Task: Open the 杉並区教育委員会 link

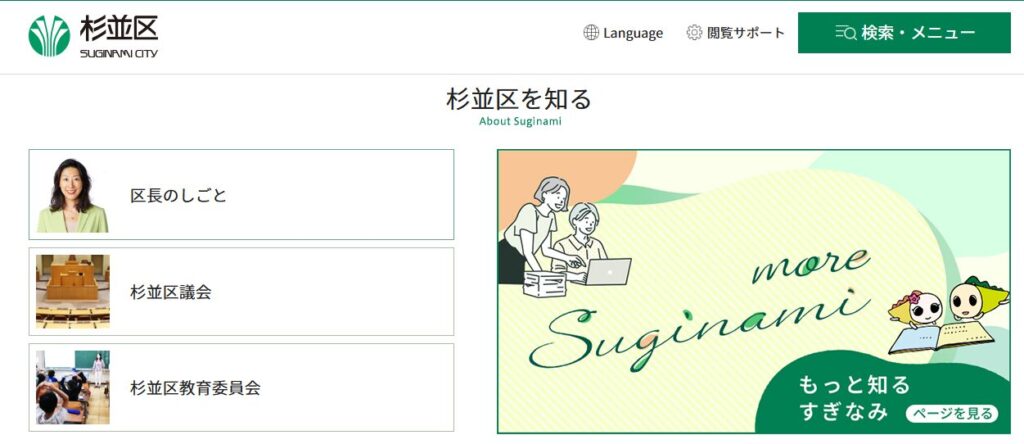Action: [x=241, y=387]
